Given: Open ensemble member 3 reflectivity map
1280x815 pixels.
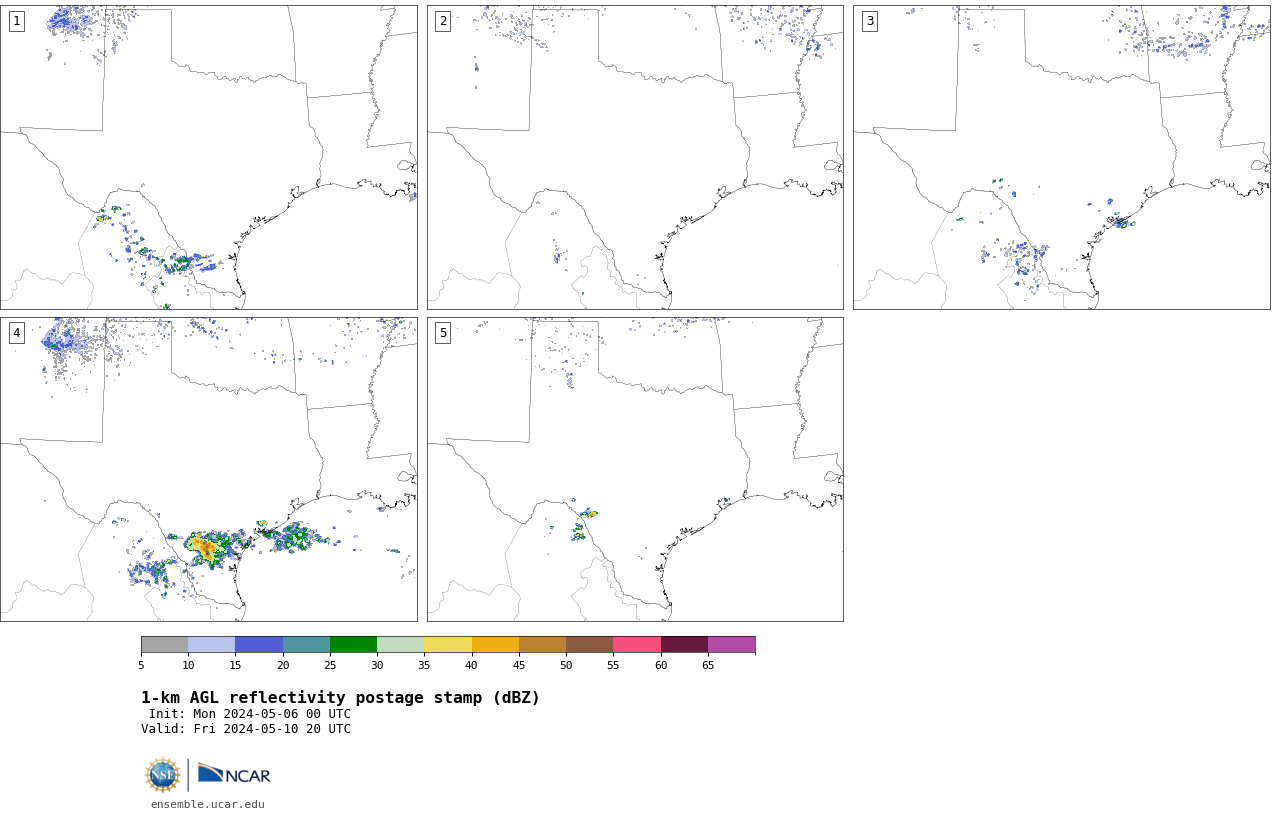Looking at the screenshot, I should (1061, 157).
